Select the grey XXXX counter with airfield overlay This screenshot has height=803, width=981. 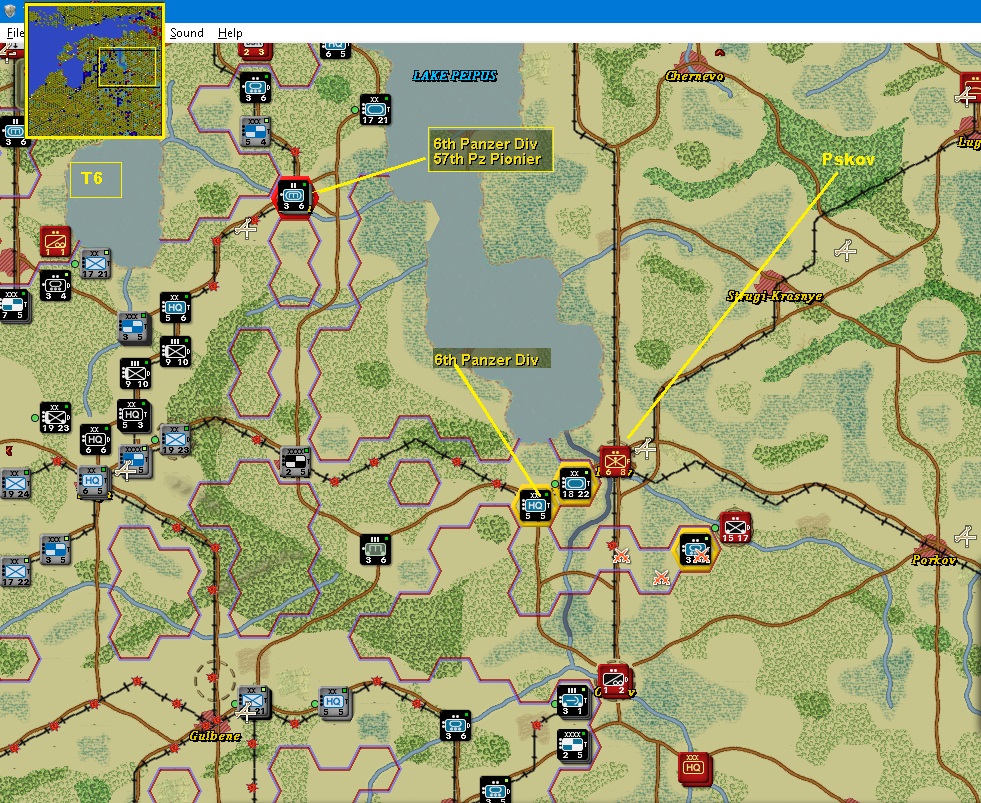click(134, 461)
